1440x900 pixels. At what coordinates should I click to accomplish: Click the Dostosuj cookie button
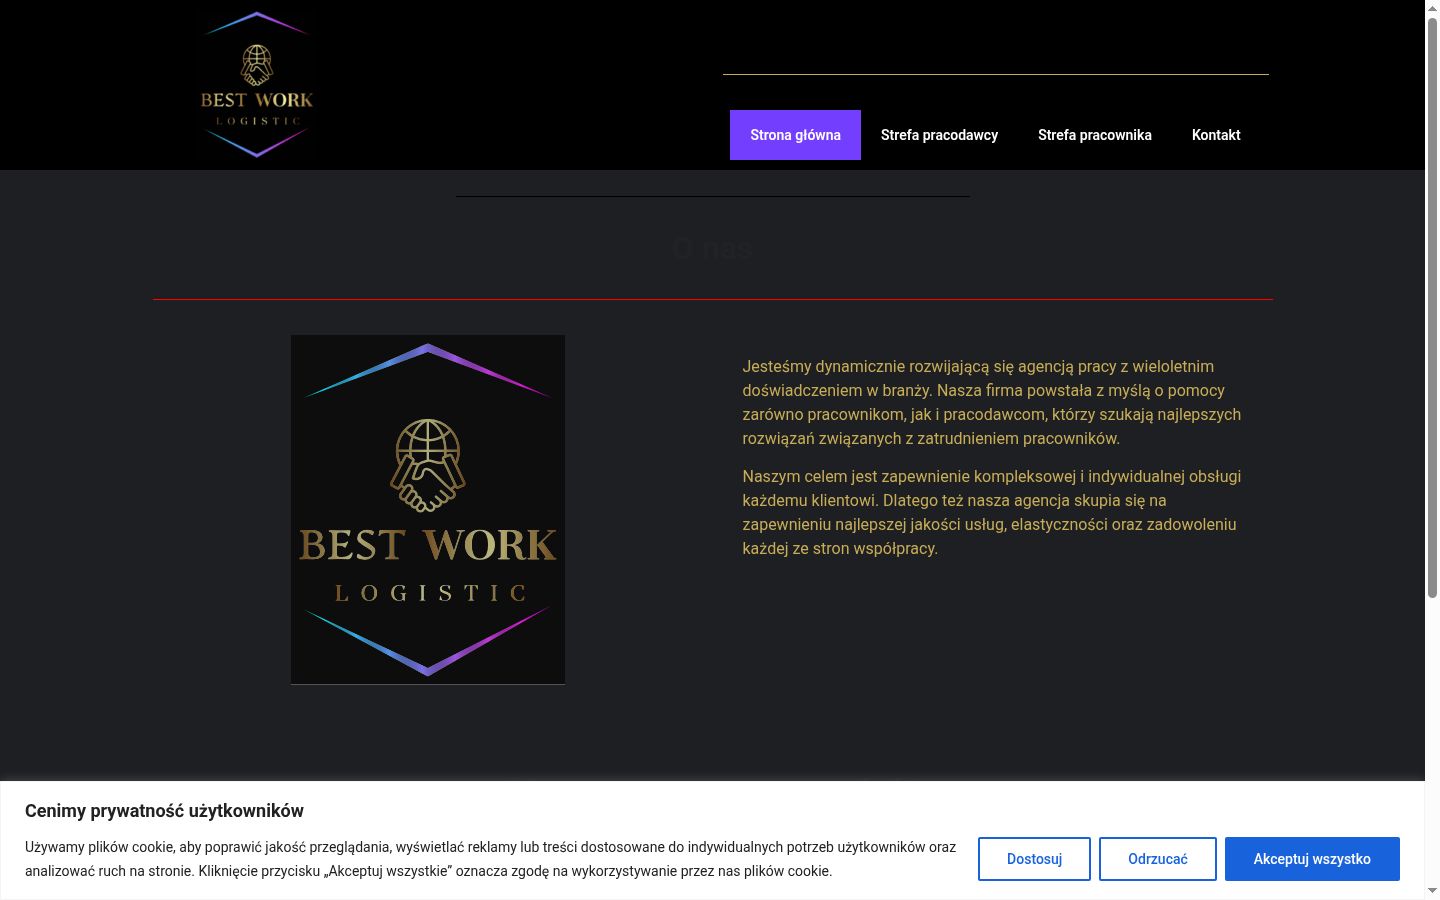point(1034,859)
